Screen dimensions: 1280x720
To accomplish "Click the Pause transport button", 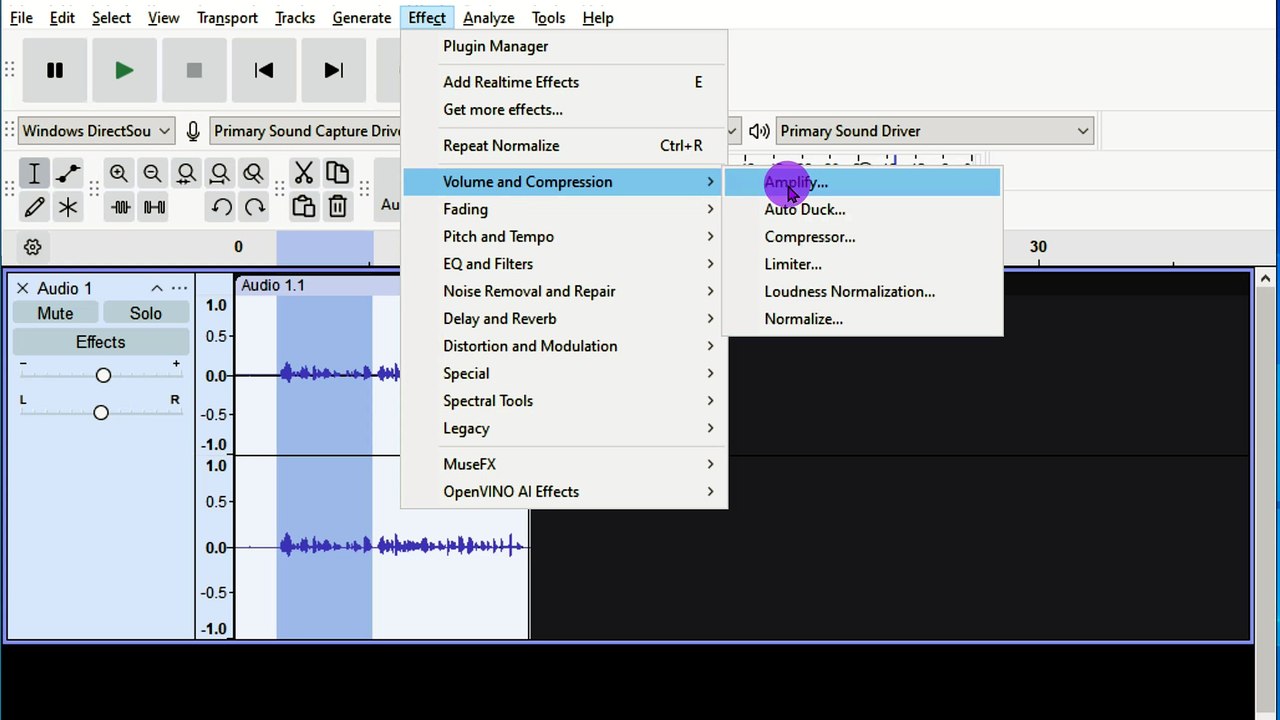I will point(55,70).
